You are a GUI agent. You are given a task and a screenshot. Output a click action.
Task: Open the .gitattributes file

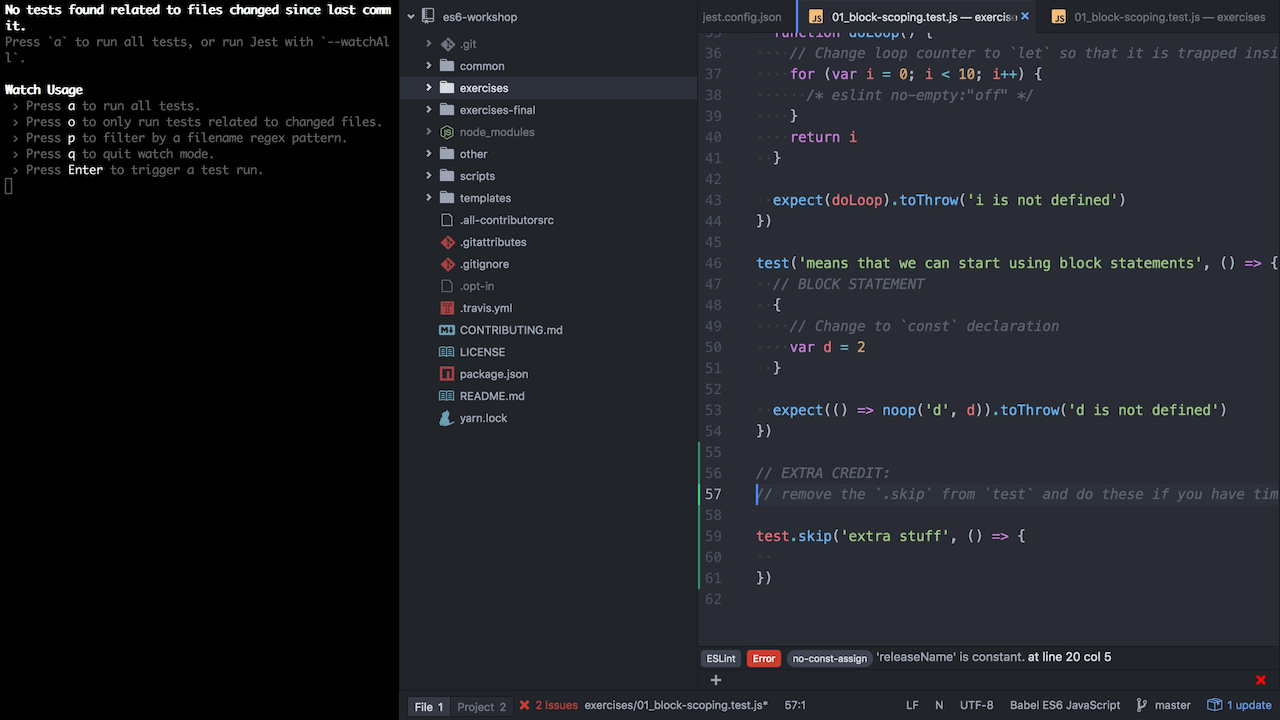493,242
